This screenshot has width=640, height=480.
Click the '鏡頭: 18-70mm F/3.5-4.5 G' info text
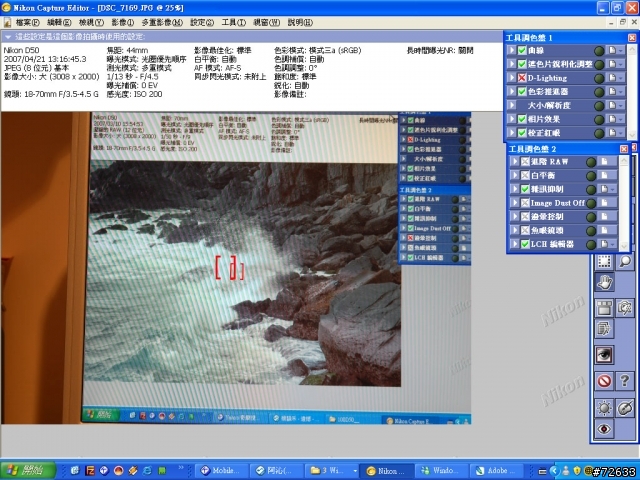51,94
